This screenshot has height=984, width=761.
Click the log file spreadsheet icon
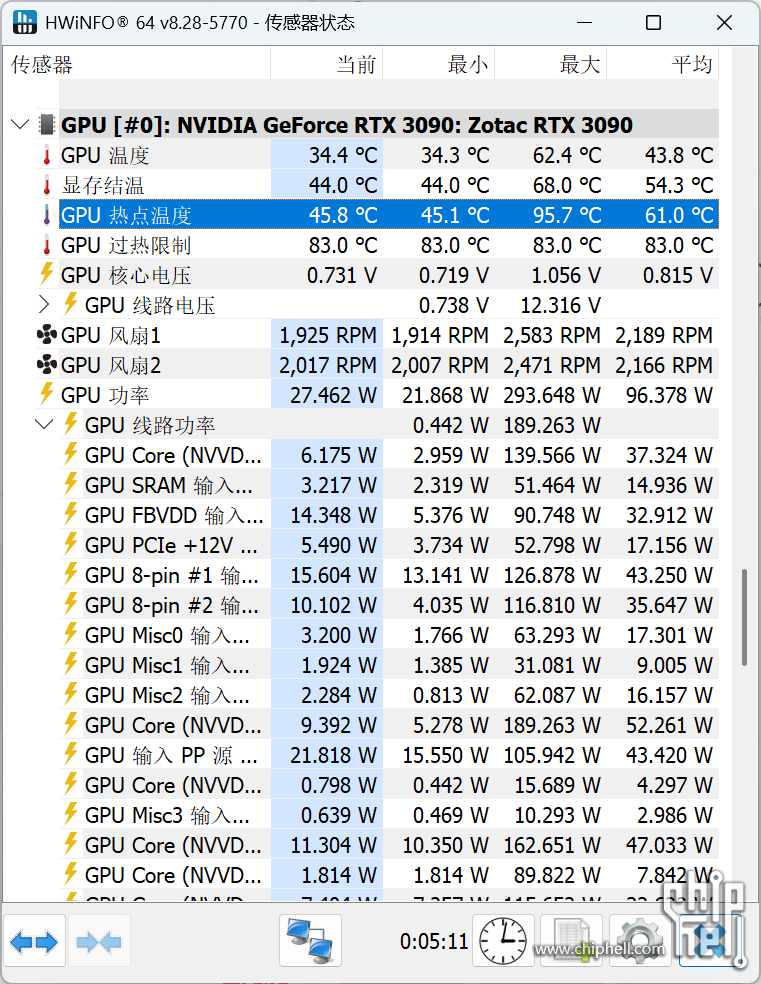[x=572, y=941]
